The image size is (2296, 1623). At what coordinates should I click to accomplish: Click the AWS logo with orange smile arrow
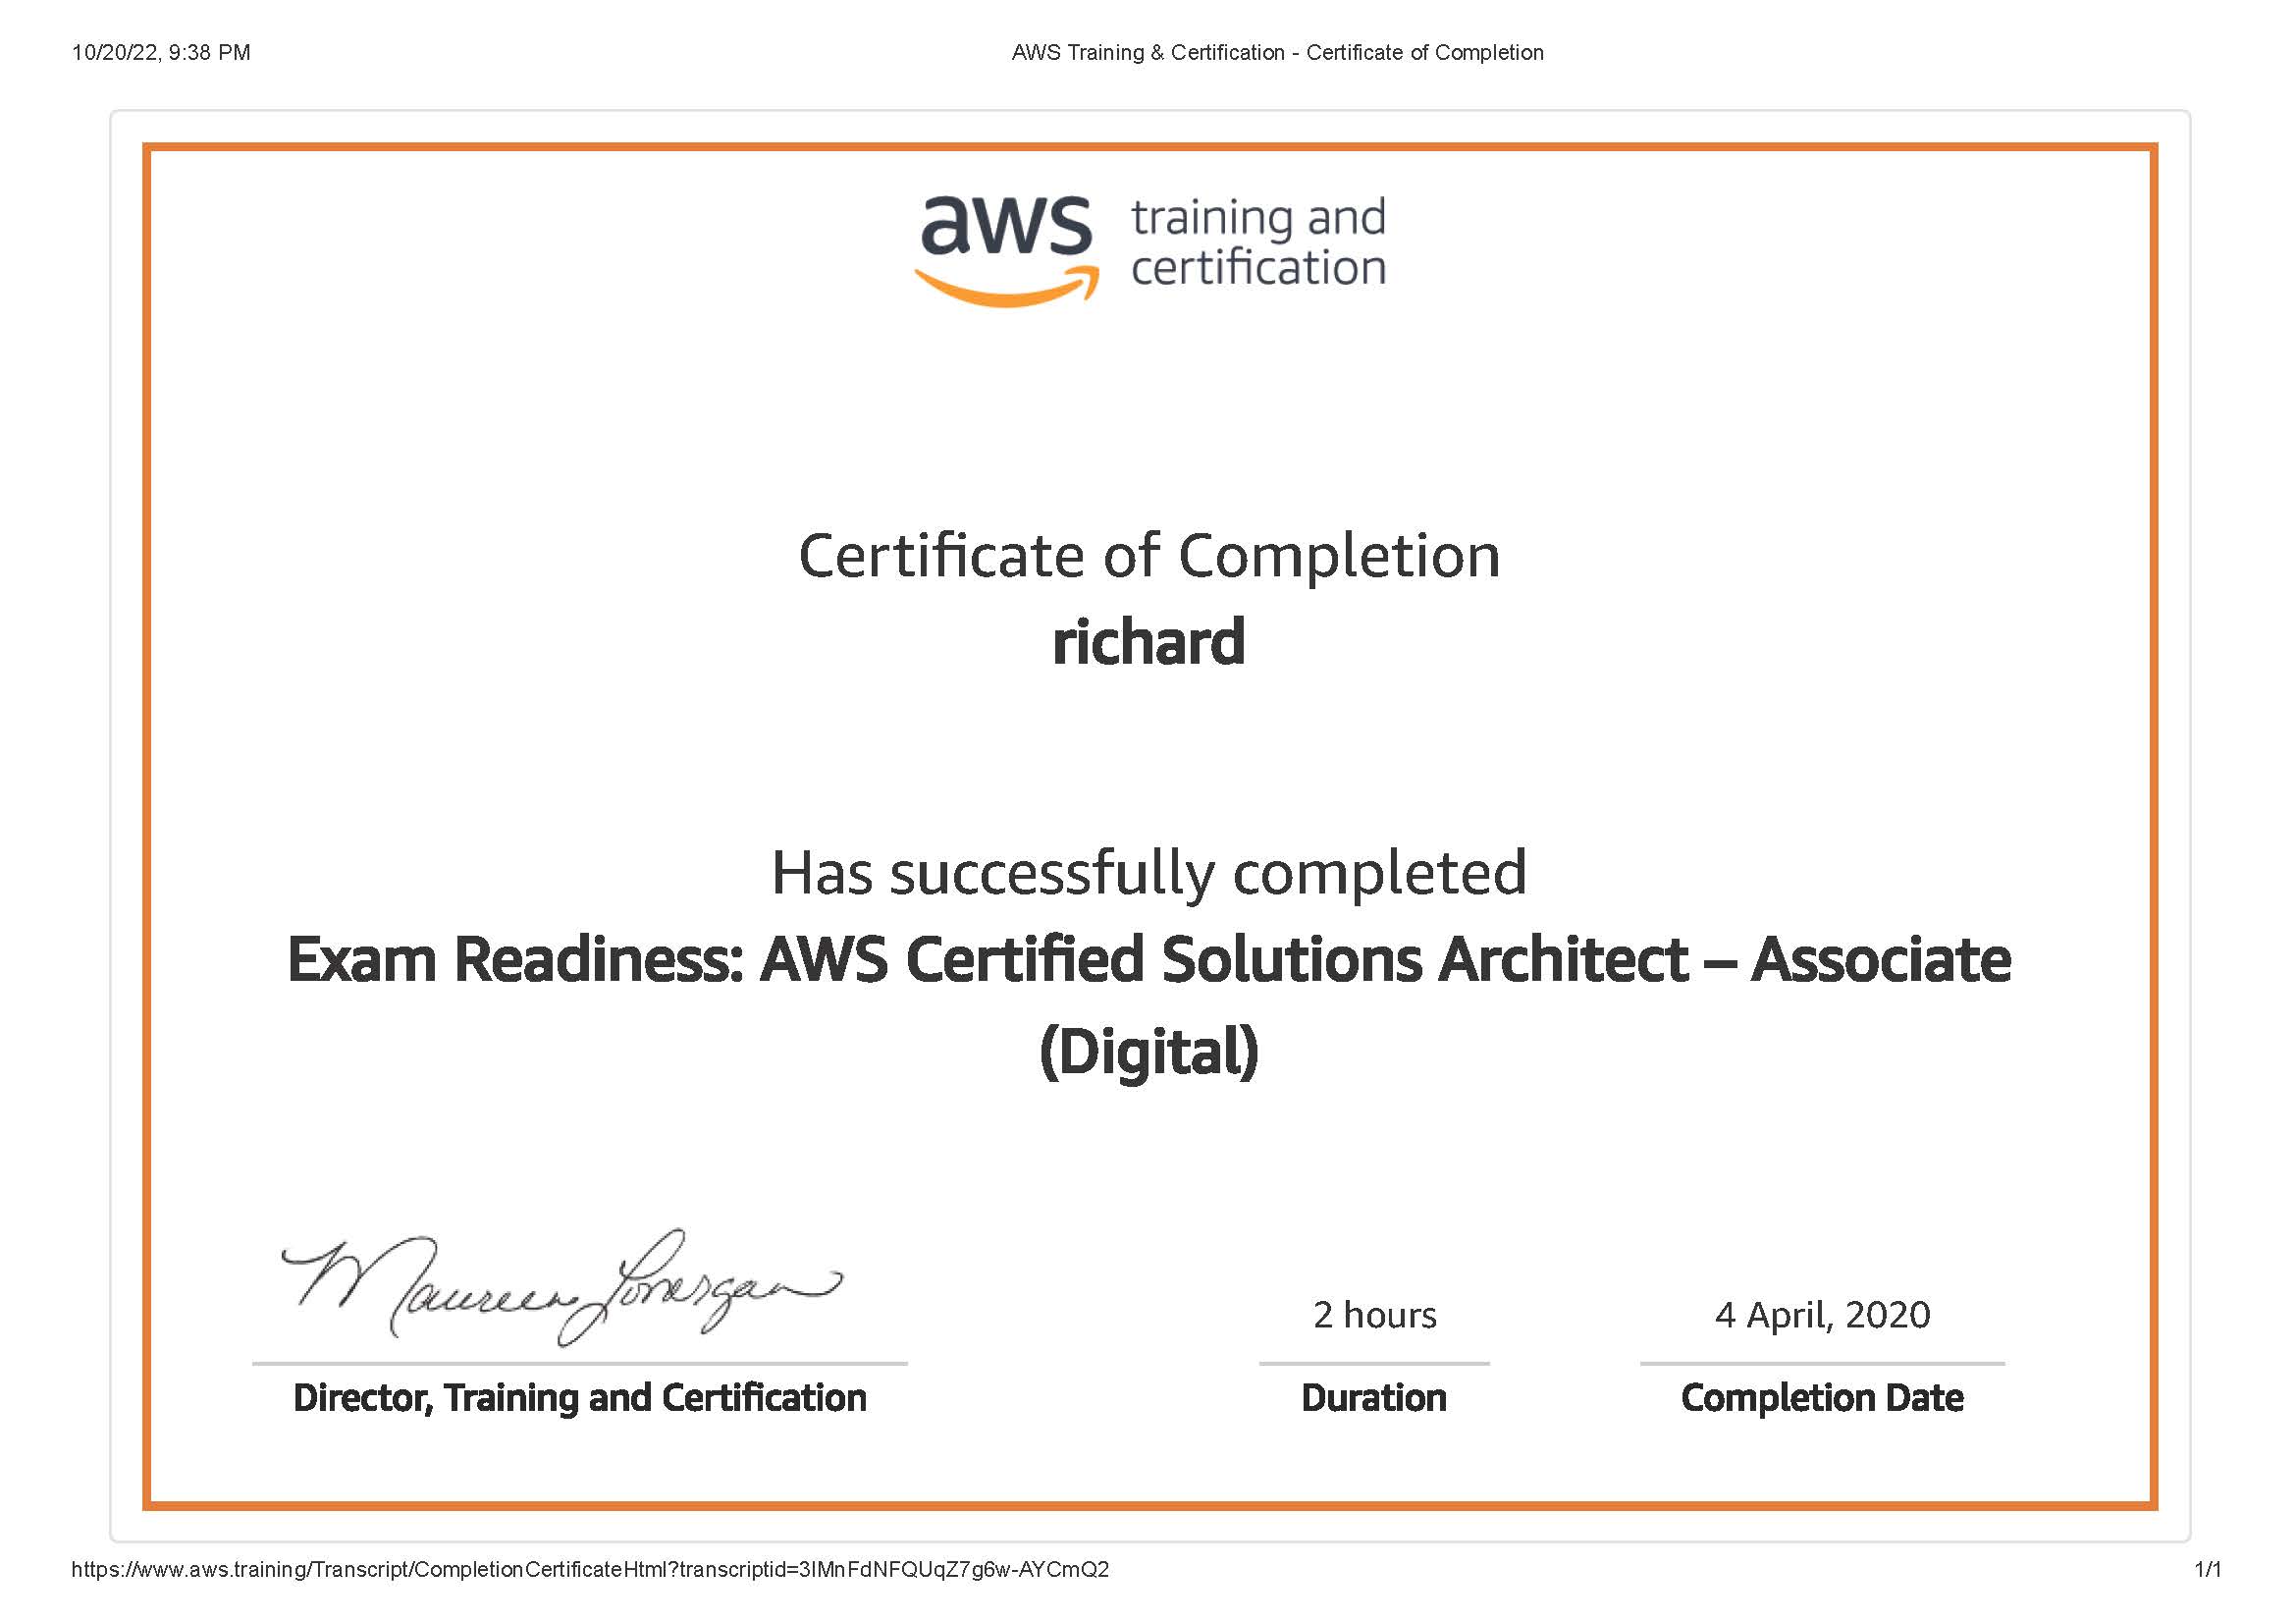click(1006, 250)
